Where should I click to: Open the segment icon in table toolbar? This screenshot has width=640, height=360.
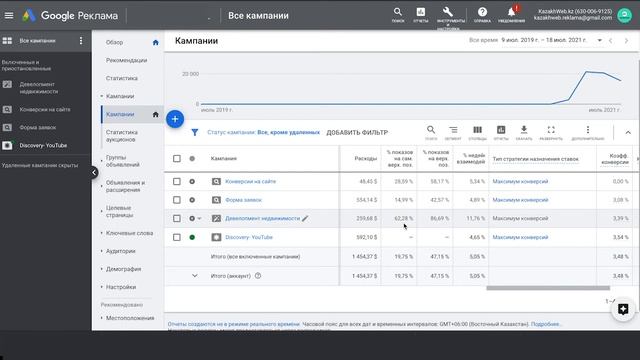pyautogui.click(x=453, y=130)
